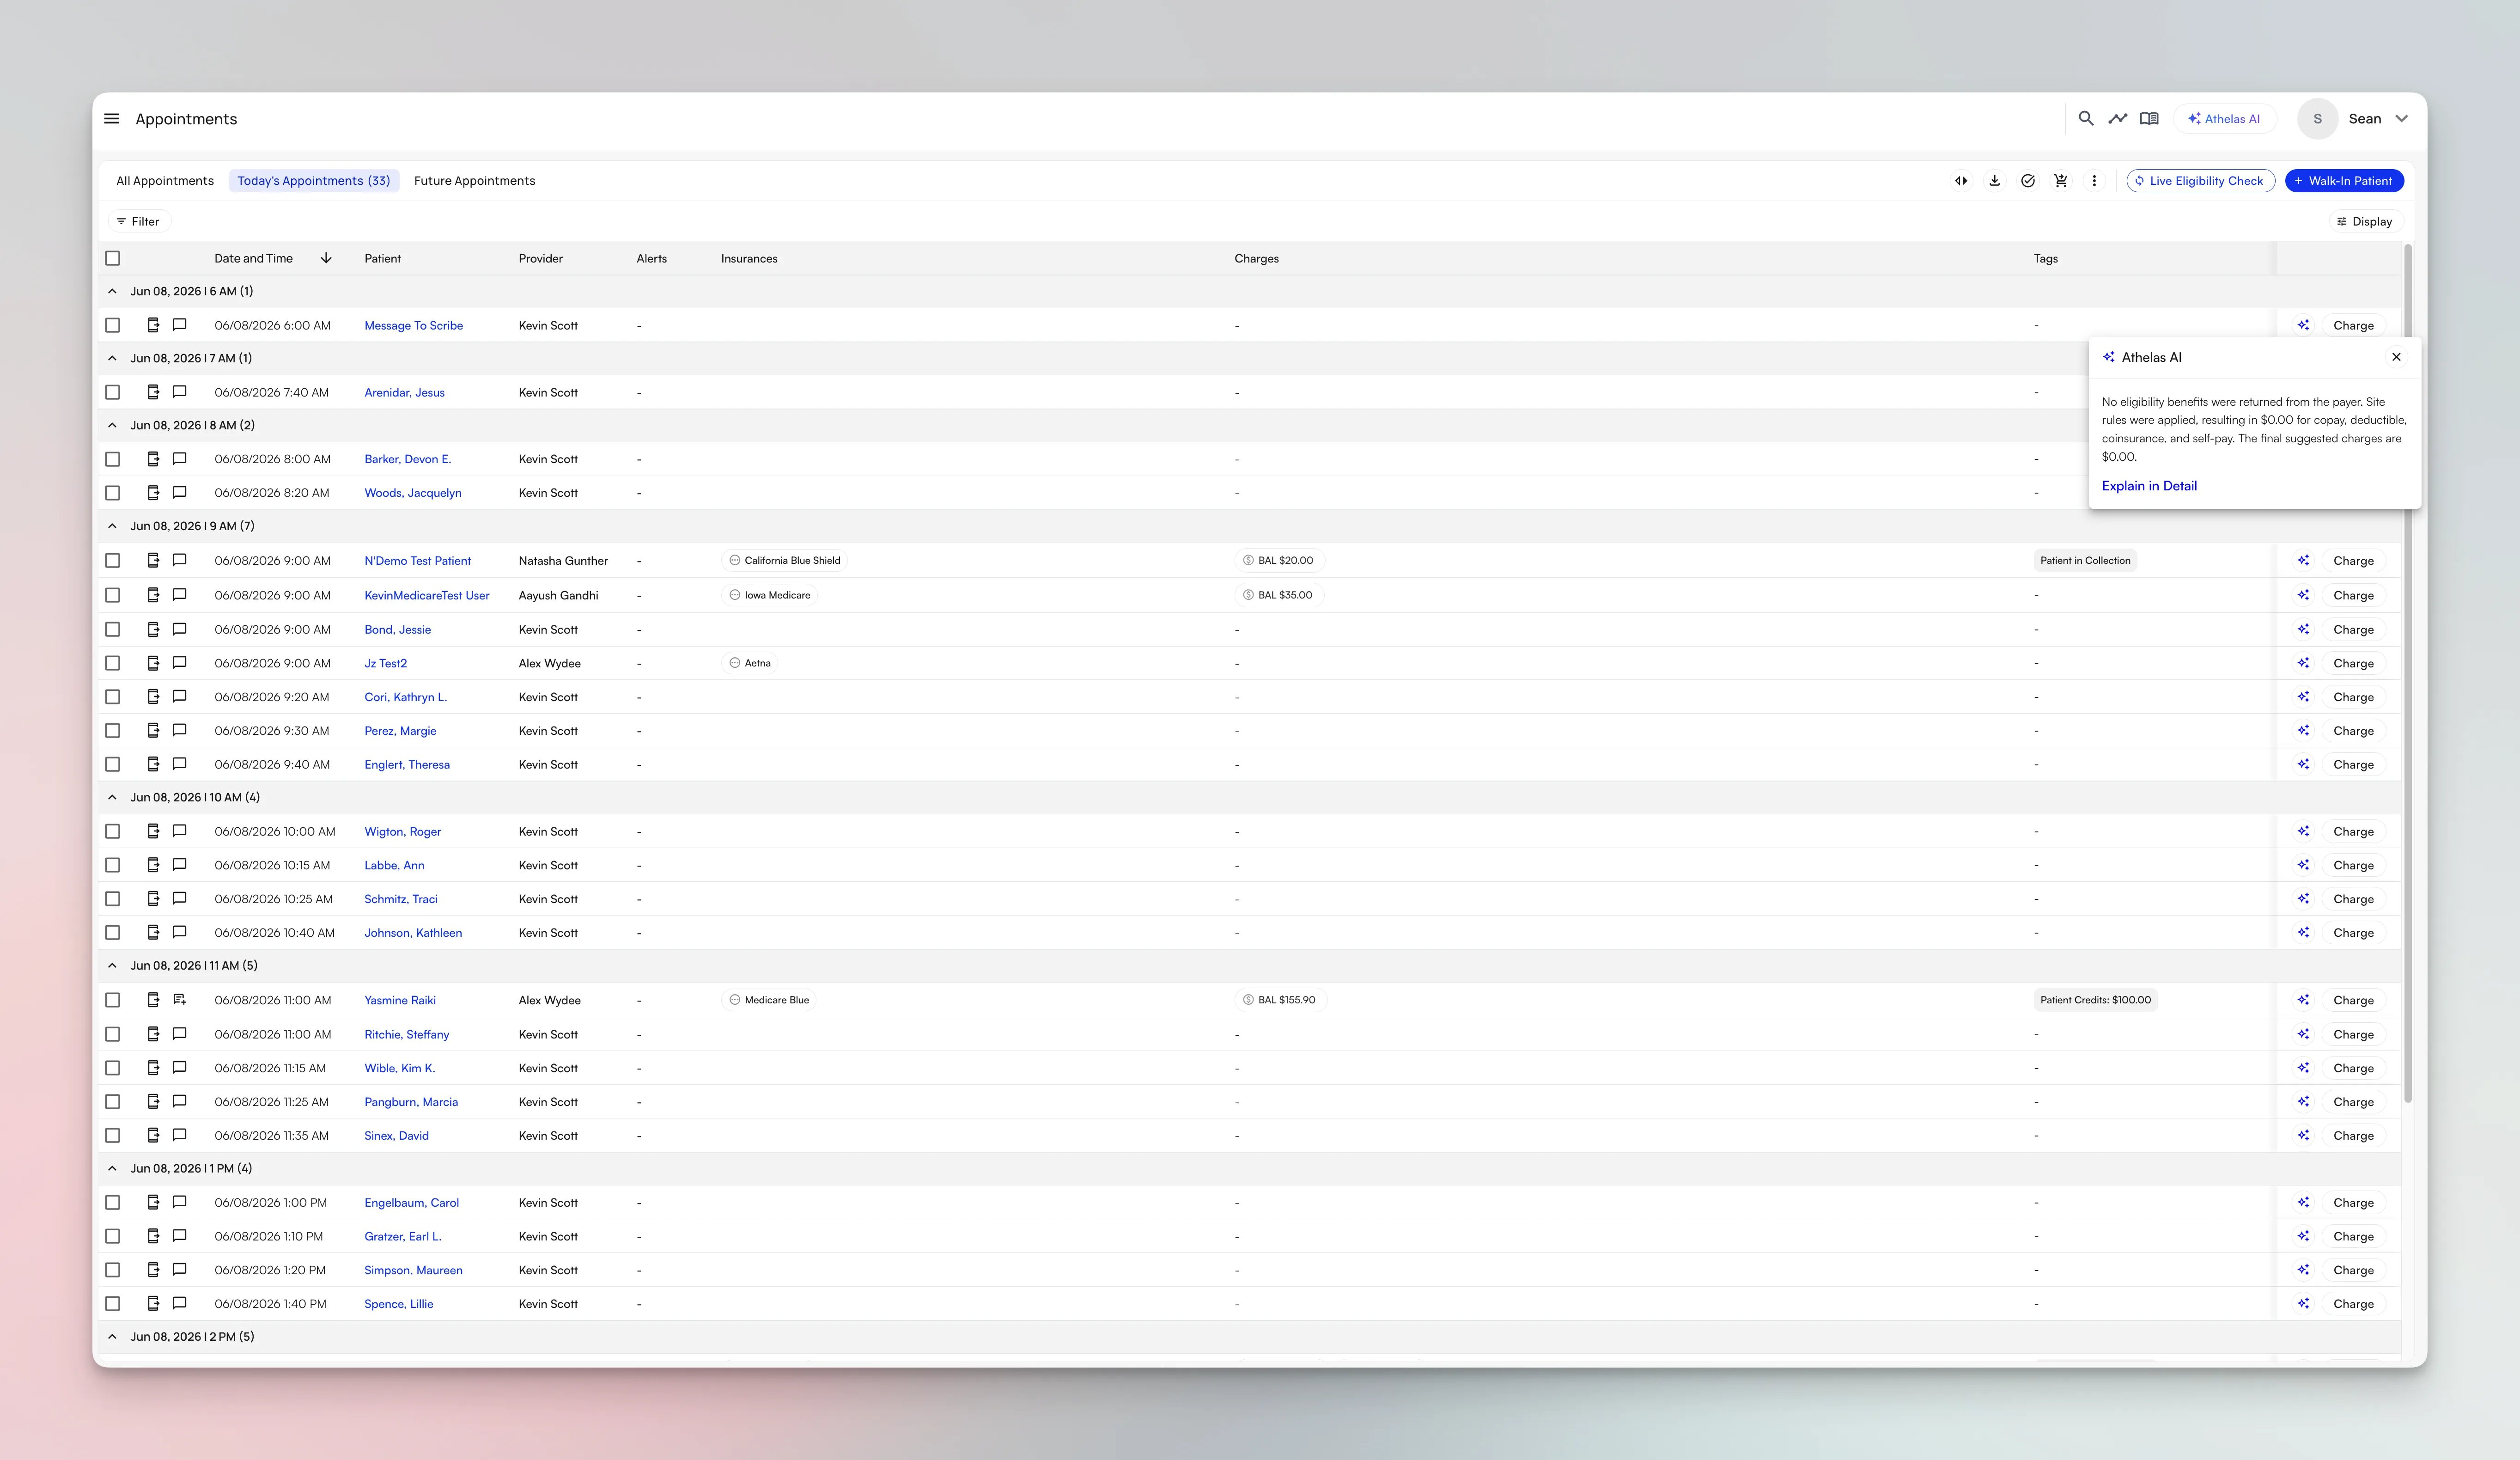Click AI sparkle icon for Yasmine Raiki
2520x1460 pixels.
2303,1000
